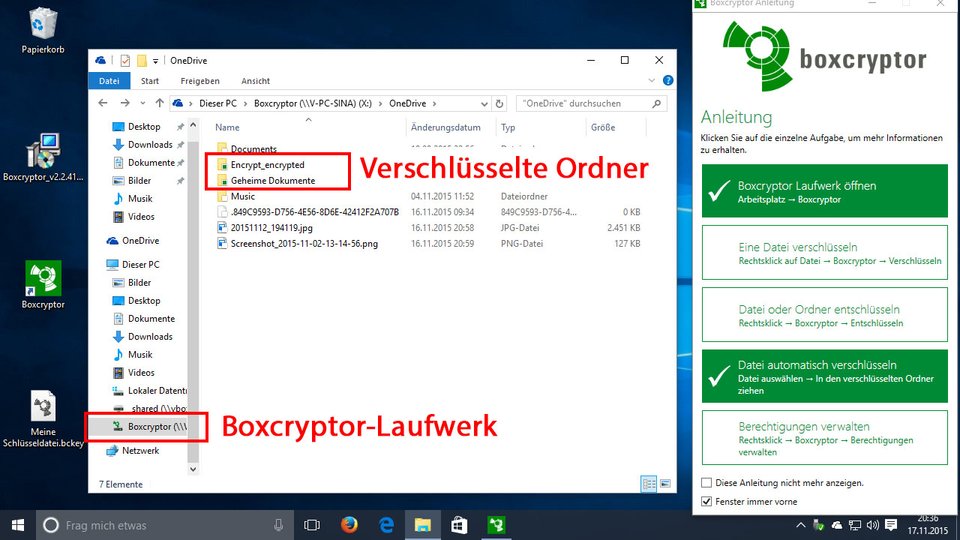The height and width of the screenshot is (540, 960).
Task: Click new folder icon in Explorer title bar
Action: [141, 61]
